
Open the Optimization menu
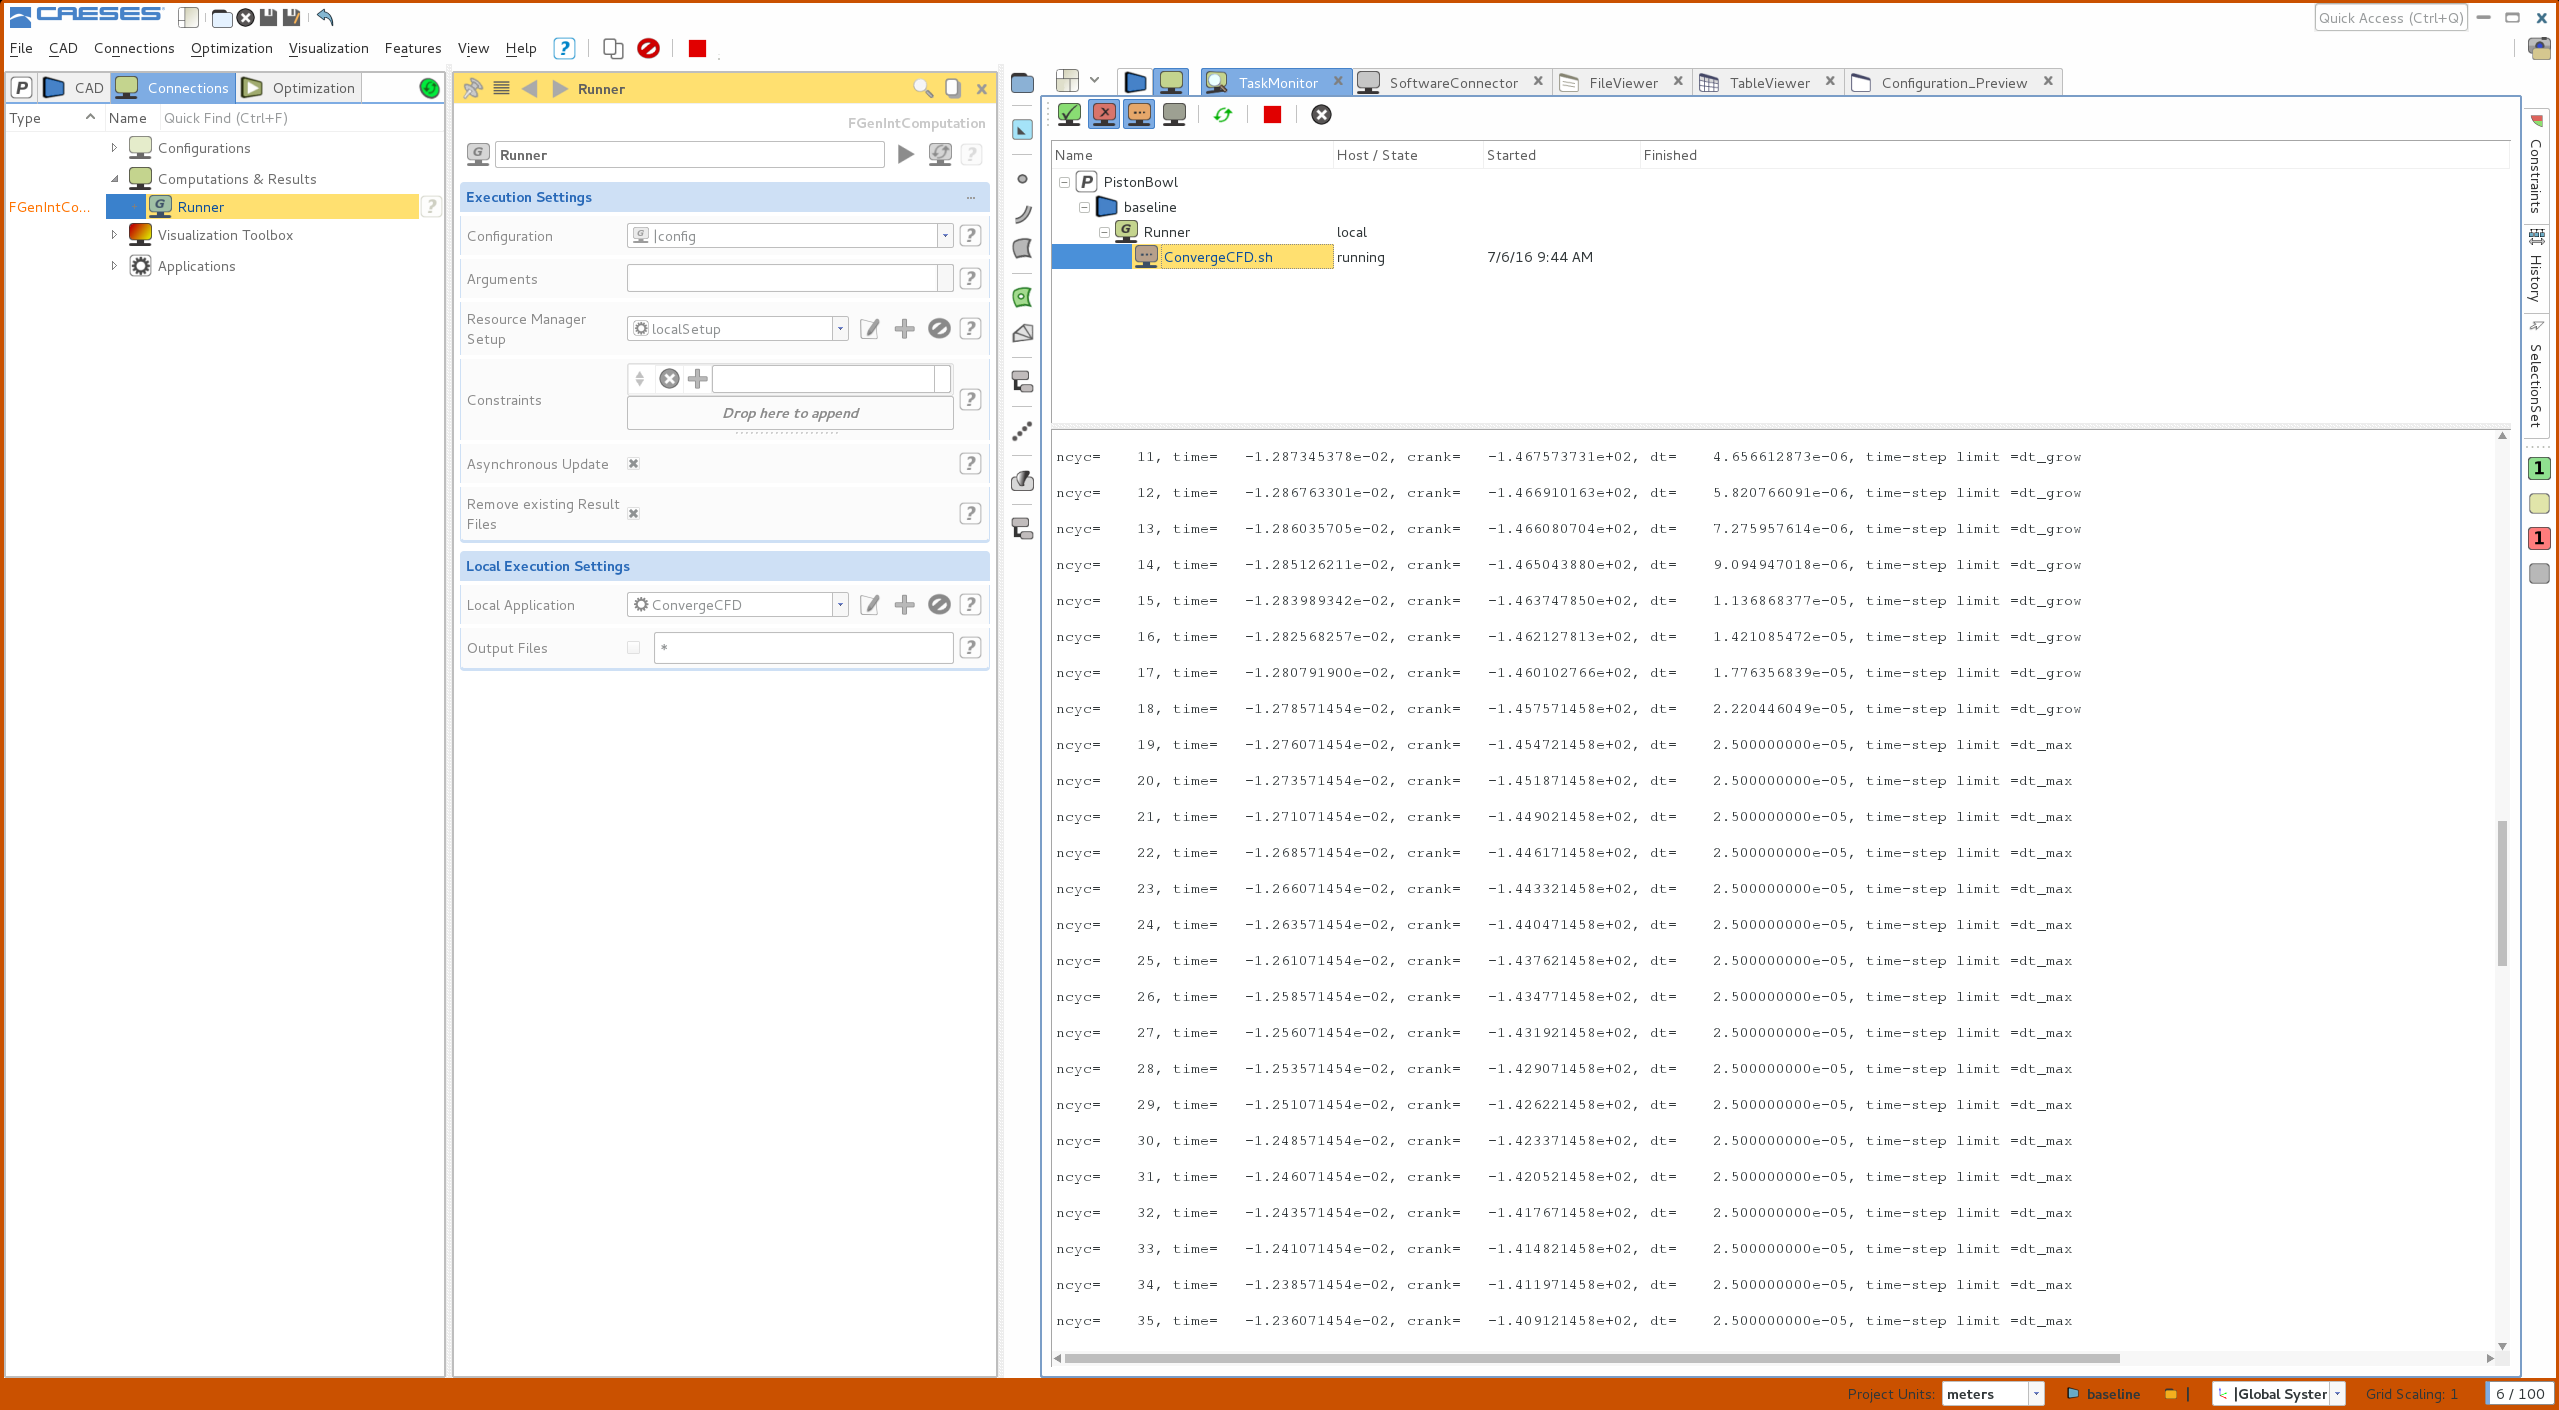coord(231,48)
